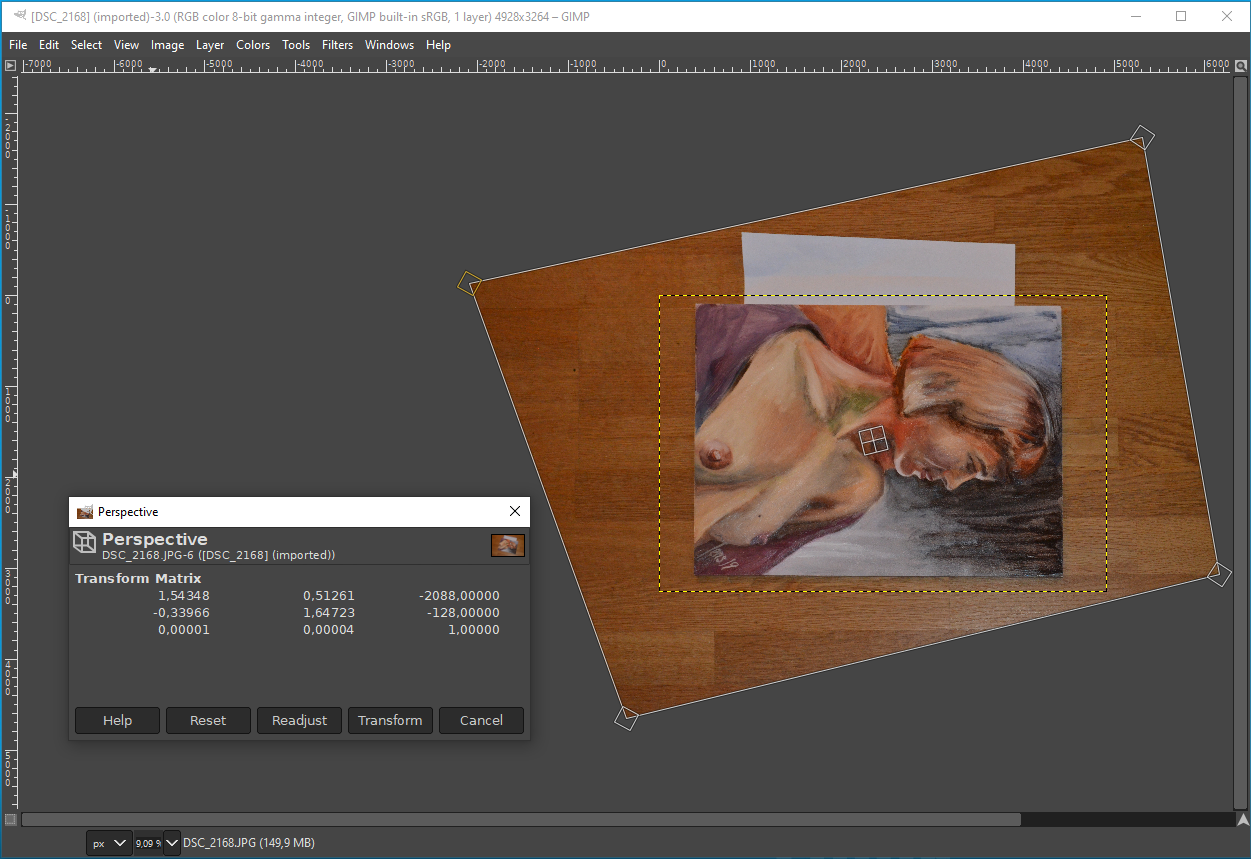Click the horizontal ruler at the top
This screenshot has height=859, width=1251.
click(x=625, y=65)
